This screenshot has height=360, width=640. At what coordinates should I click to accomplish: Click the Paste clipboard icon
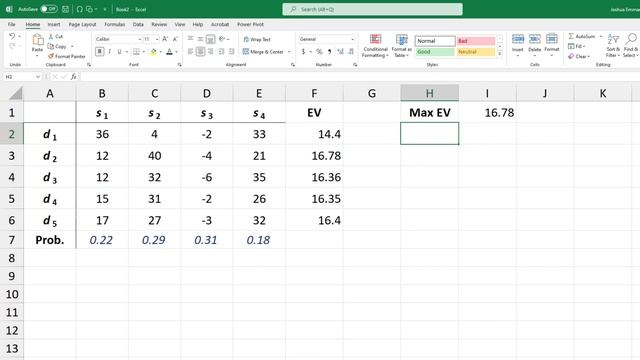click(38, 40)
